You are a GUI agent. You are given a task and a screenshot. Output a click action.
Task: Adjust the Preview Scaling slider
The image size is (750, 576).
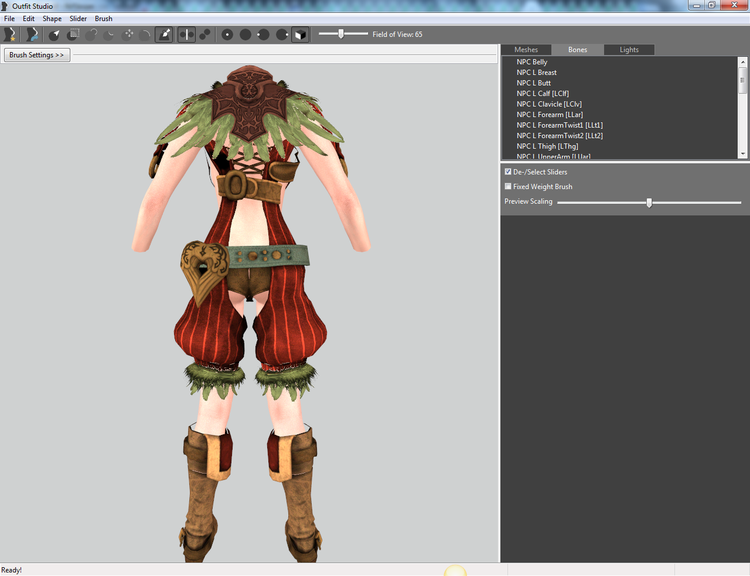click(x=649, y=203)
